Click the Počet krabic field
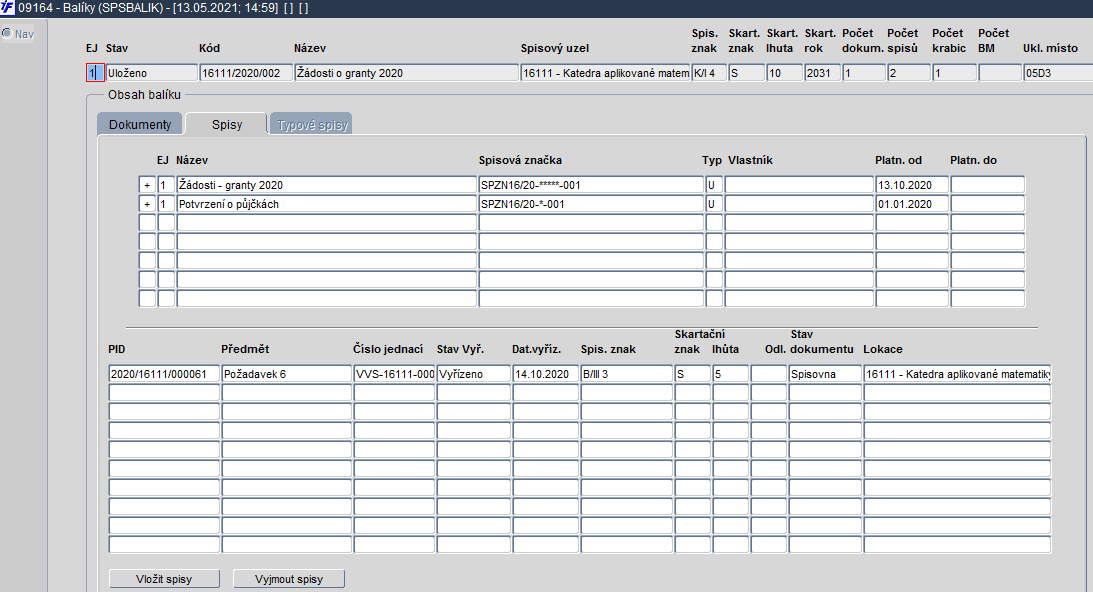 (x=954, y=73)
